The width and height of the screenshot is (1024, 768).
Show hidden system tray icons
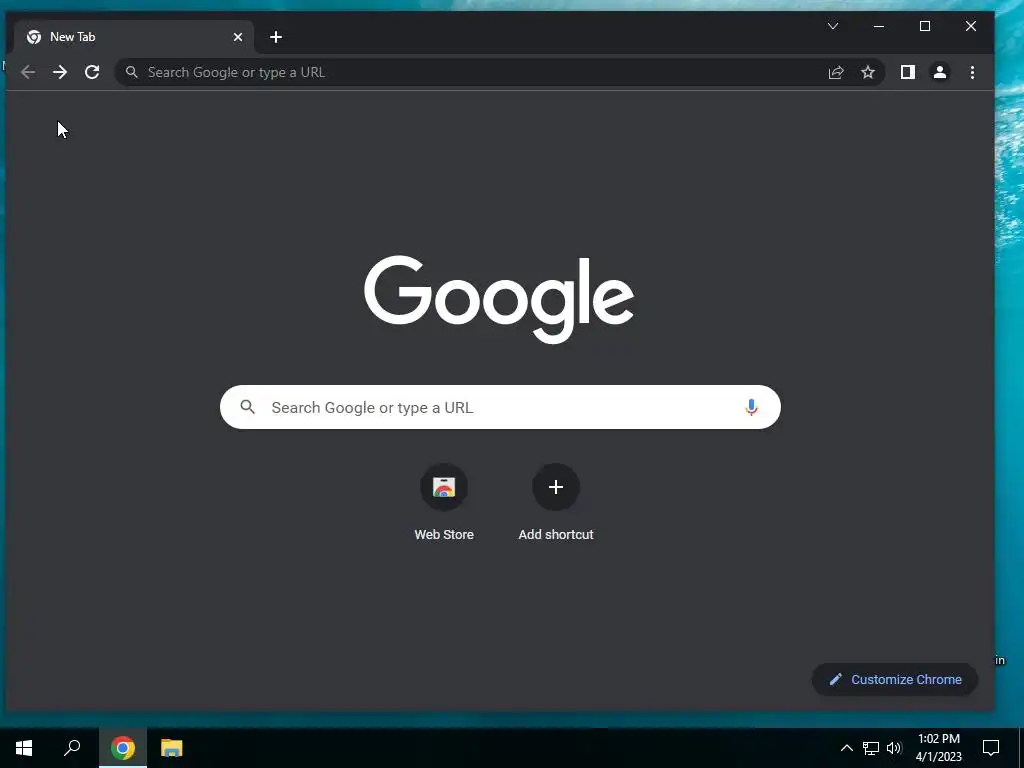click(x=846, y=748)
